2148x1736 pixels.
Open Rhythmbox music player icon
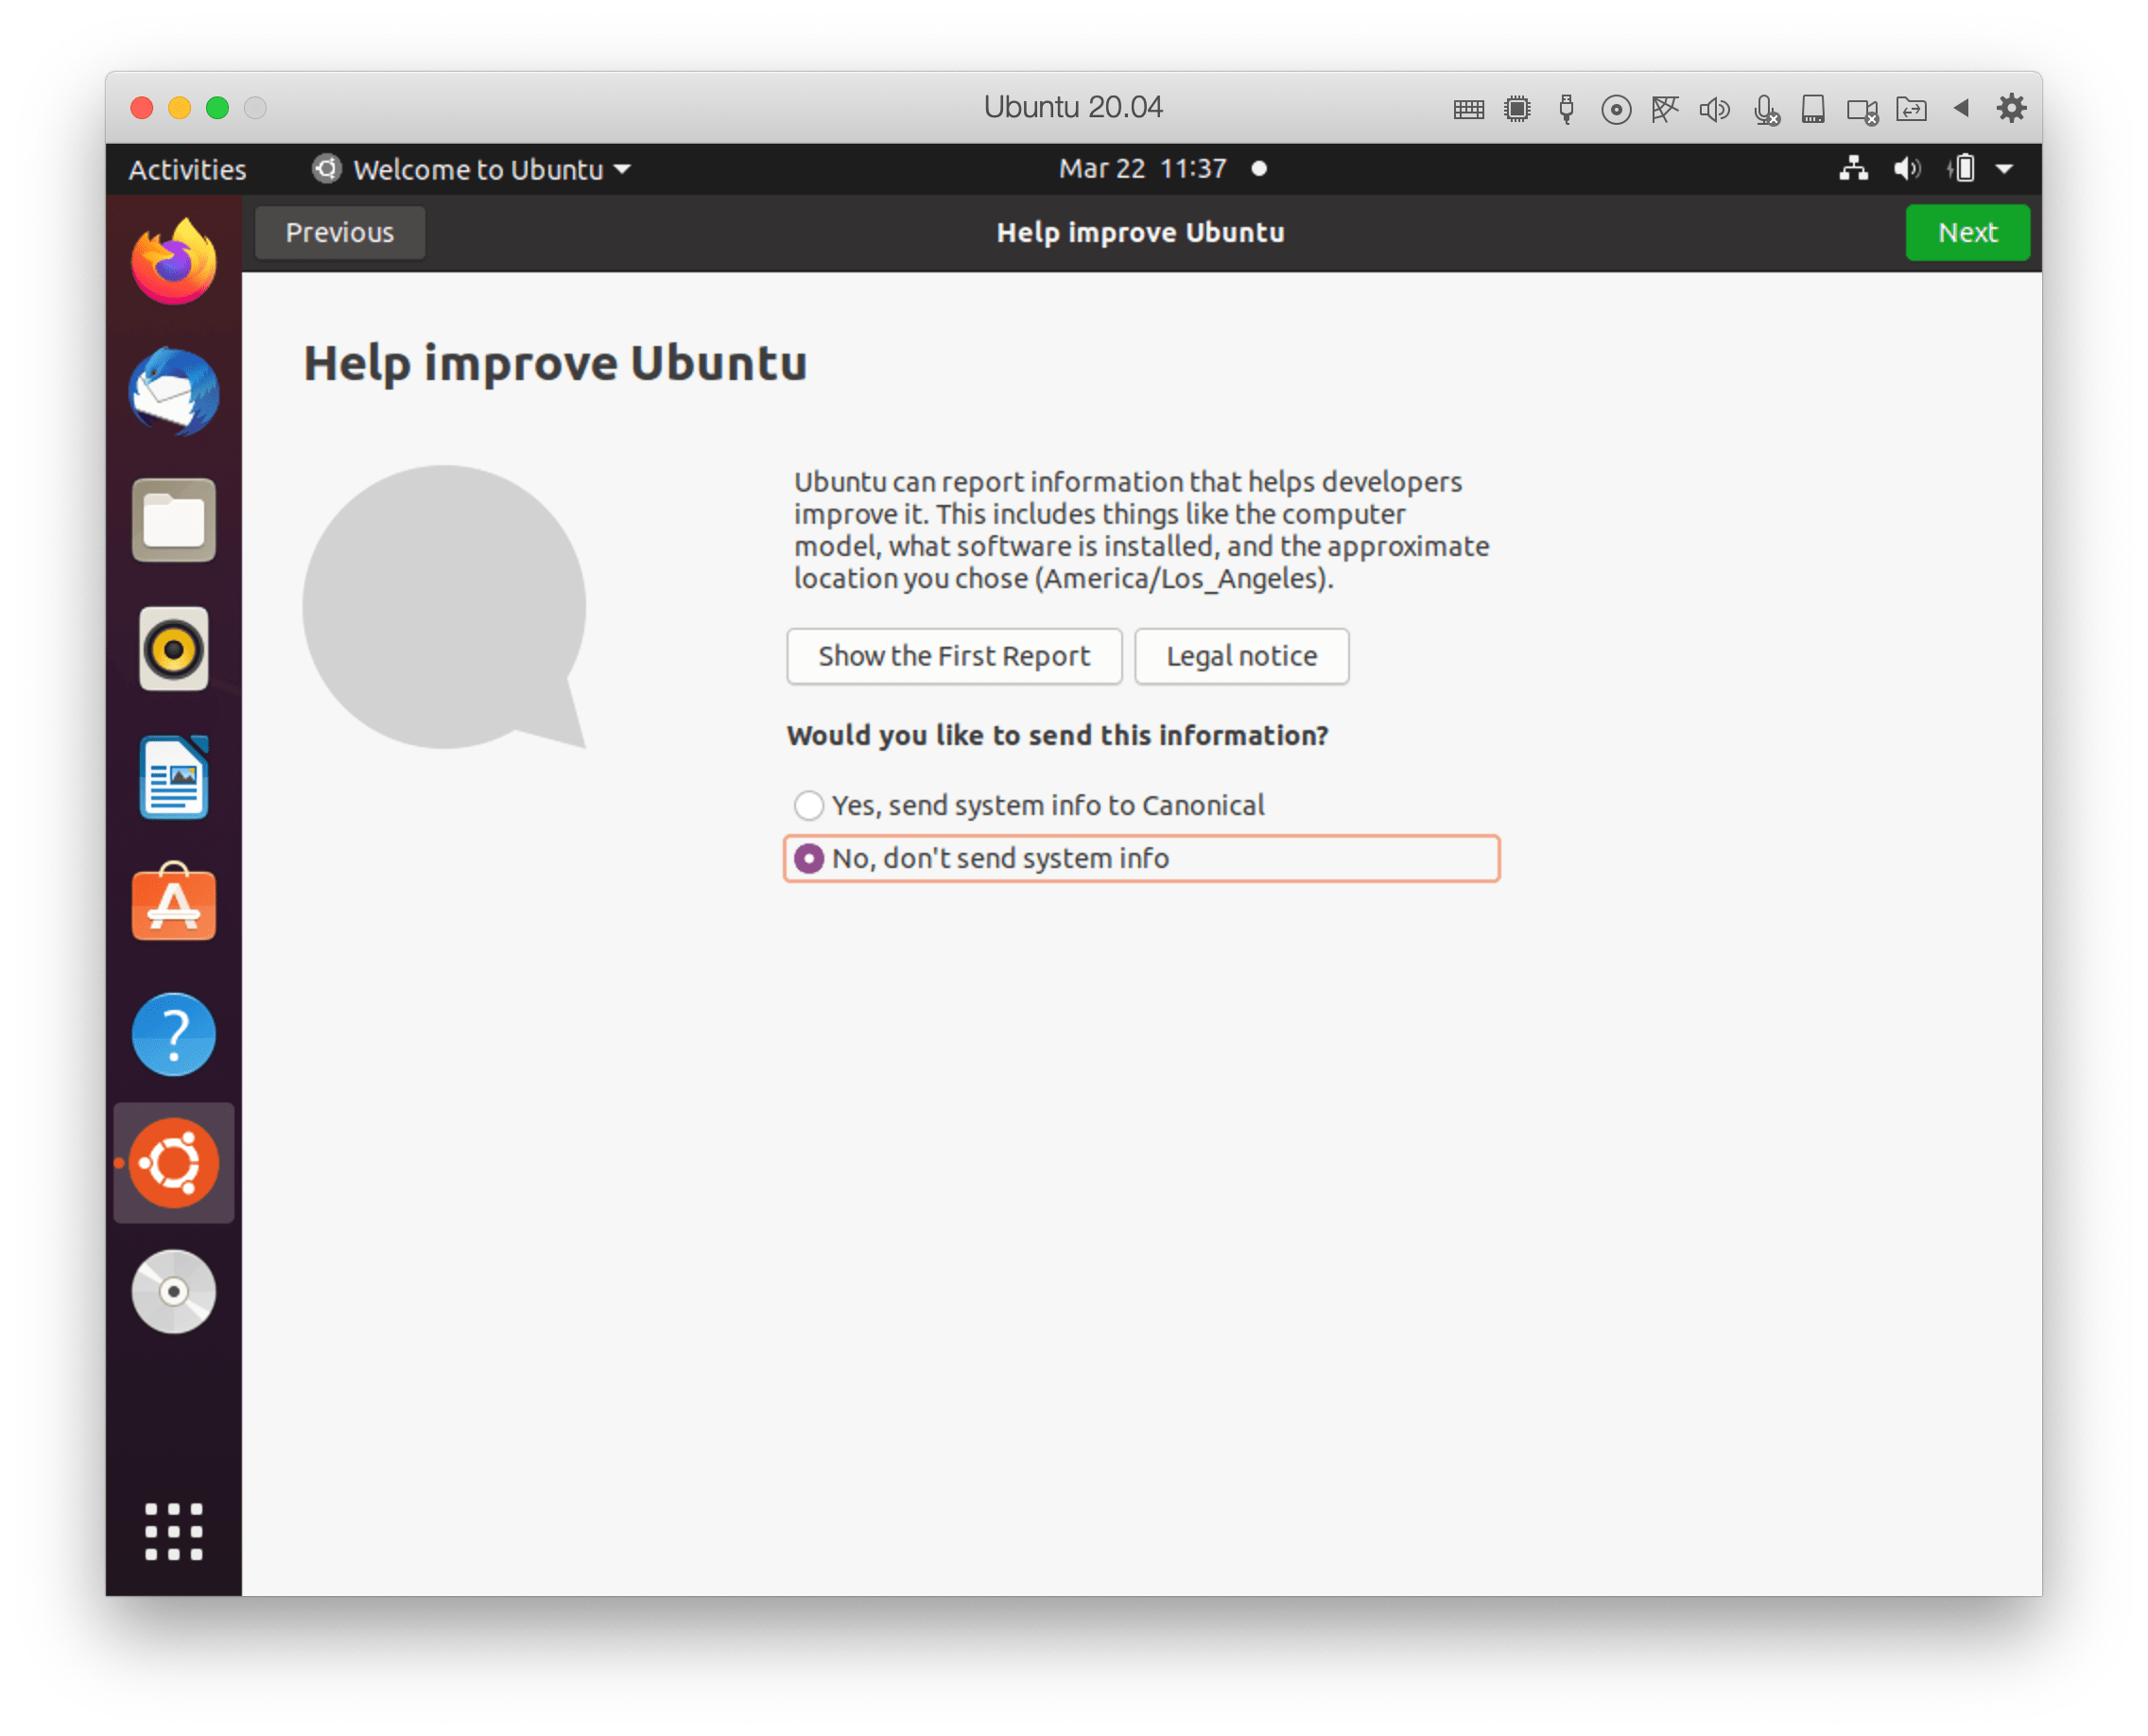pos(174,649)
